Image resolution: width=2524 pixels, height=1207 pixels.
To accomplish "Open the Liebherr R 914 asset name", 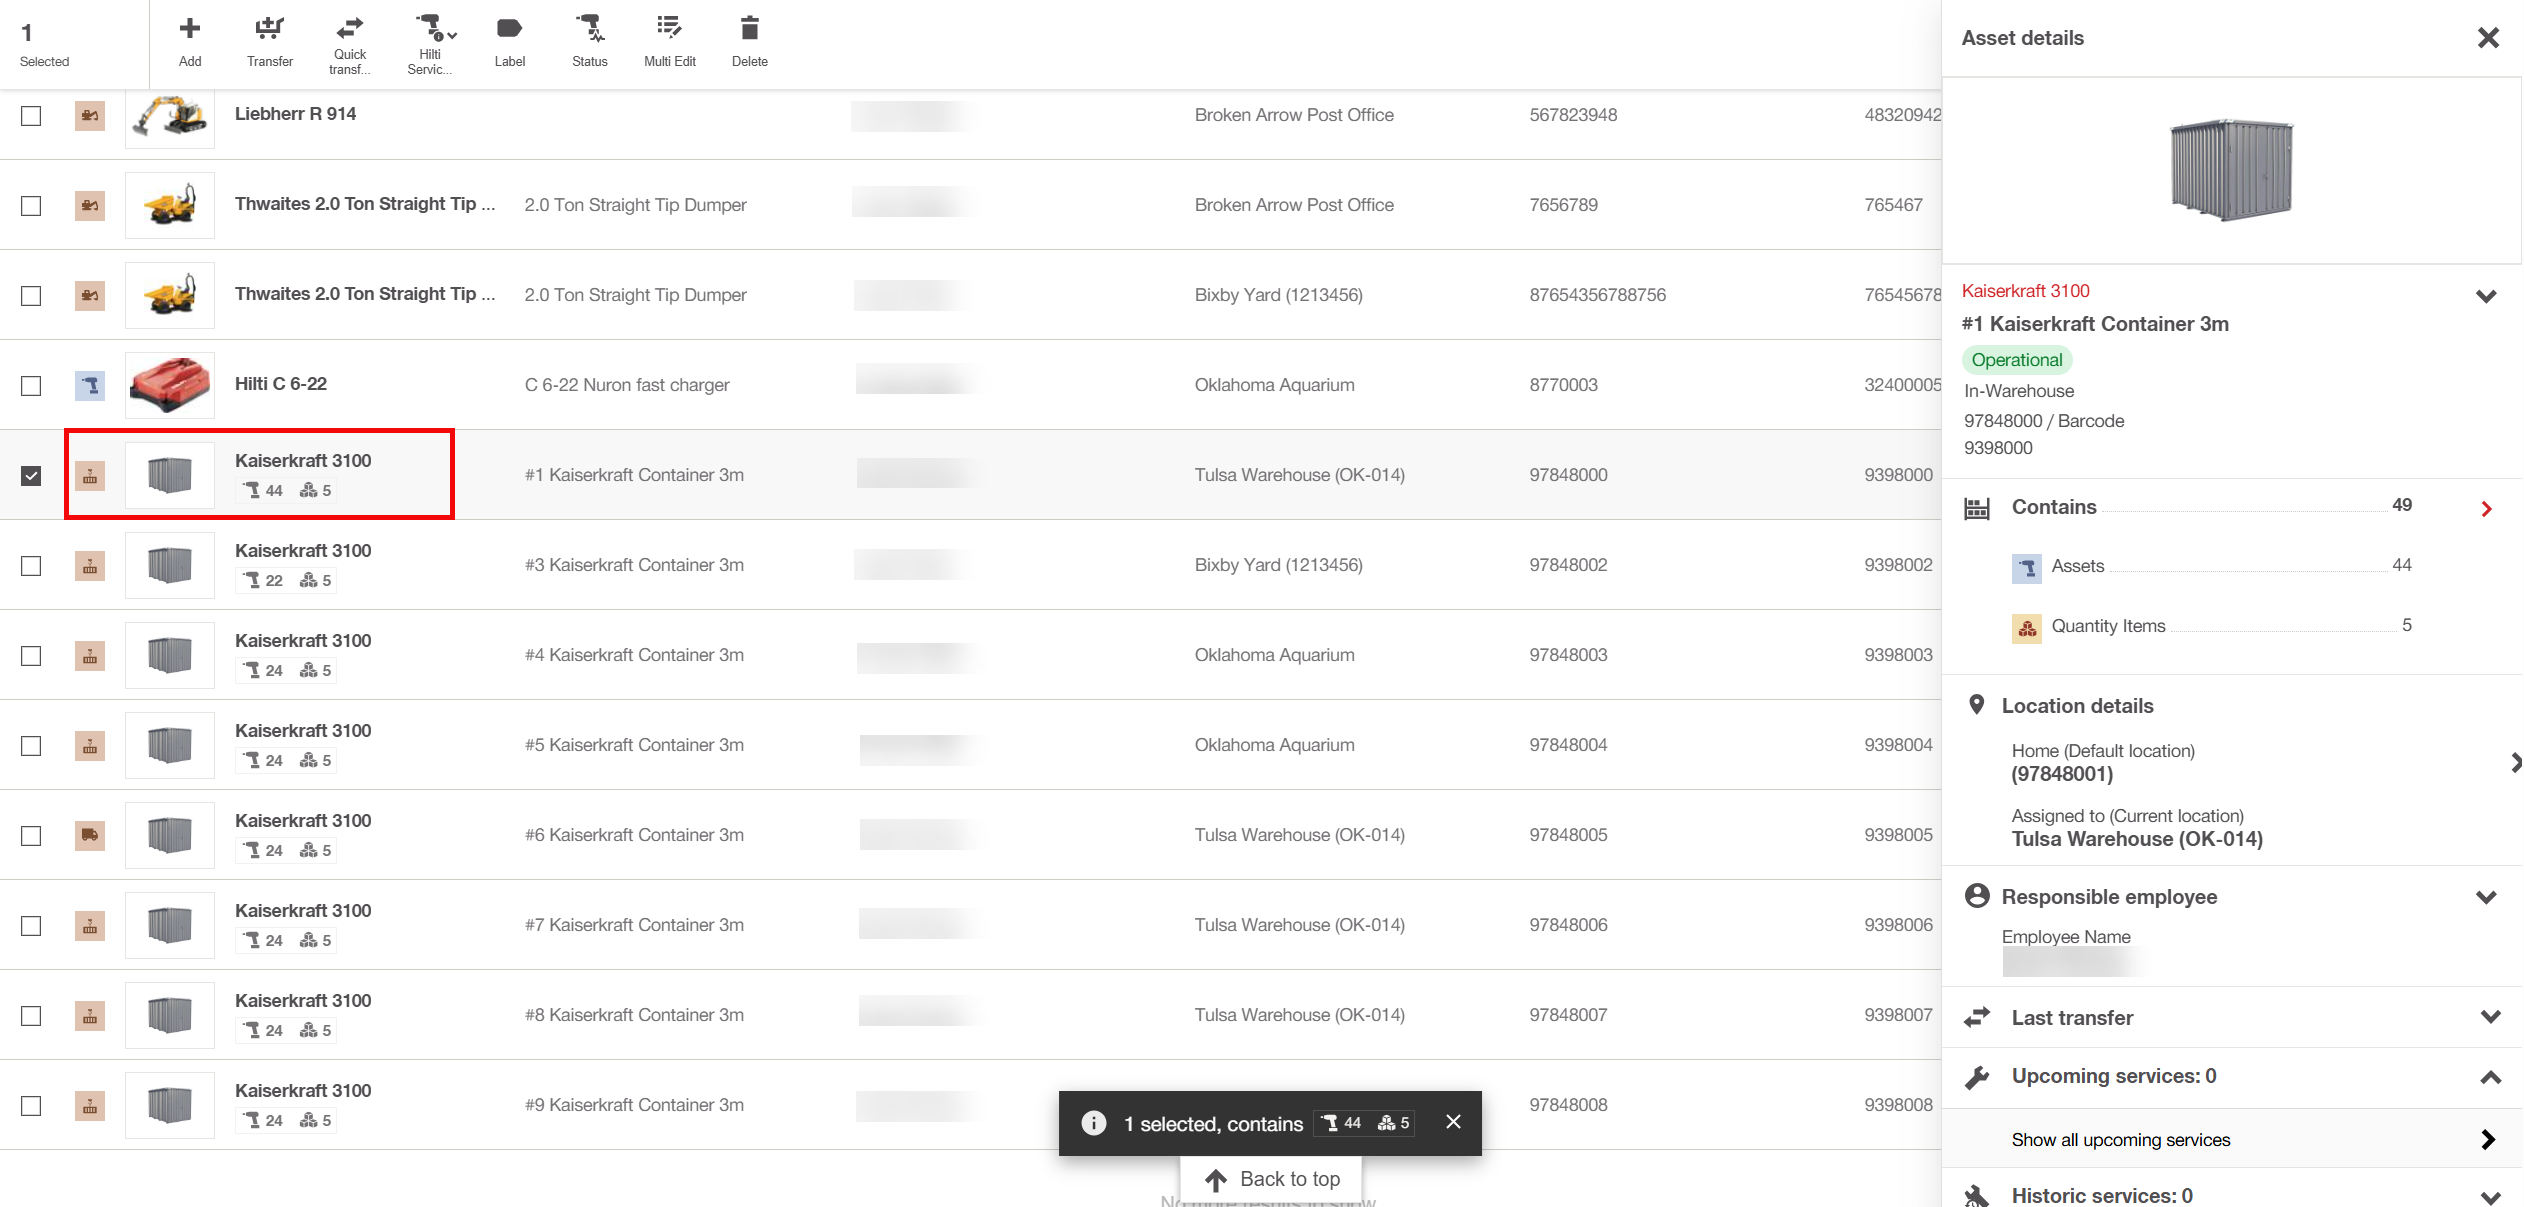I will (295, 114).
